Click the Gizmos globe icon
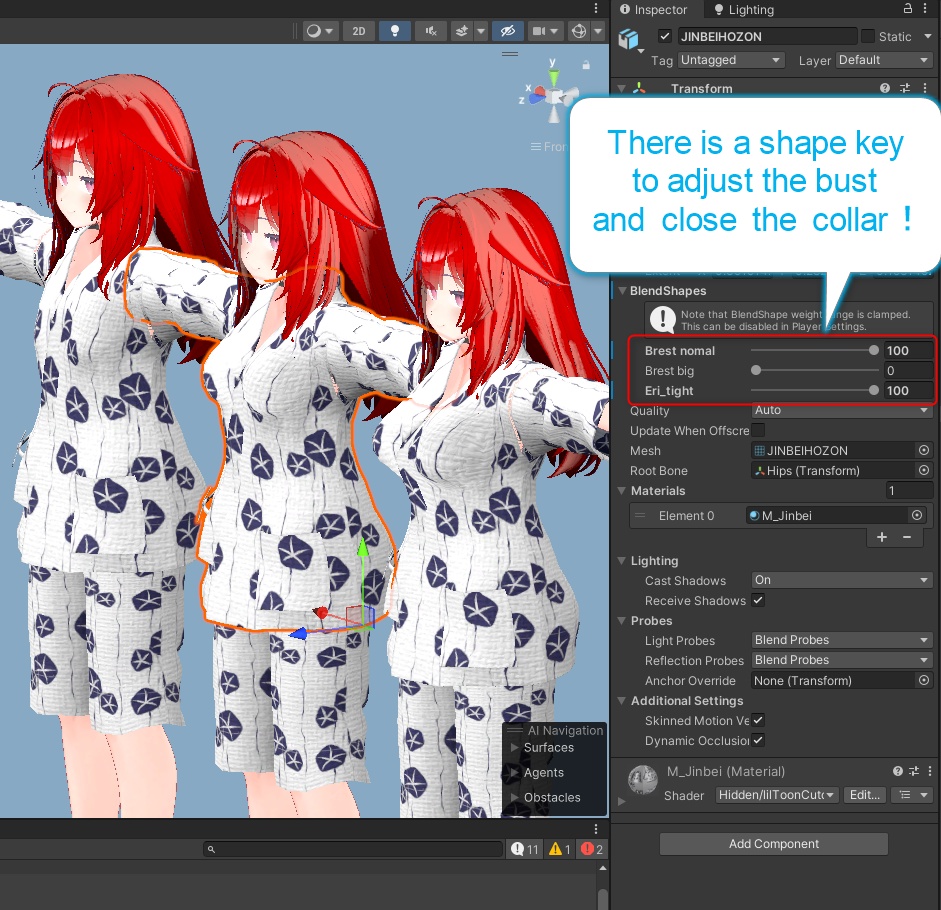Image resolution: width=941 pixels, height=910 pixels. tap(578, 31)
